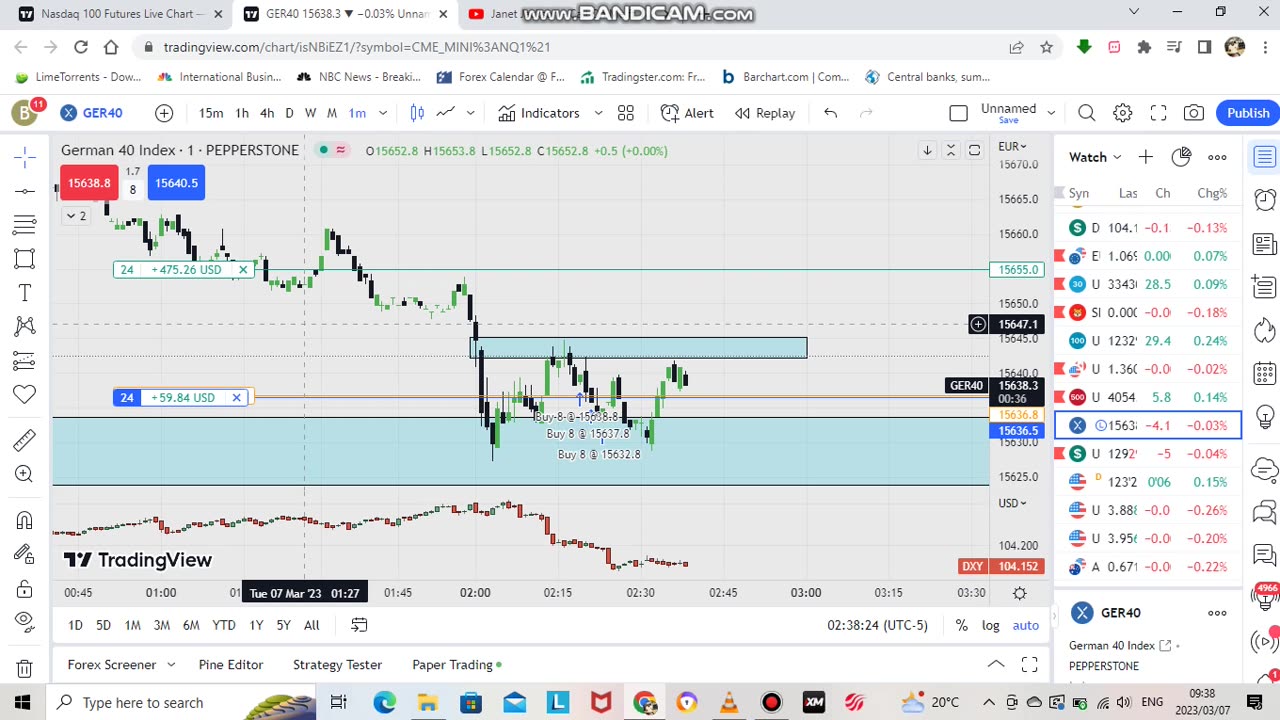Hide all drawings with eye icon
The width and height of the screenshot is (1280, 720).
[x=25, y=622]
